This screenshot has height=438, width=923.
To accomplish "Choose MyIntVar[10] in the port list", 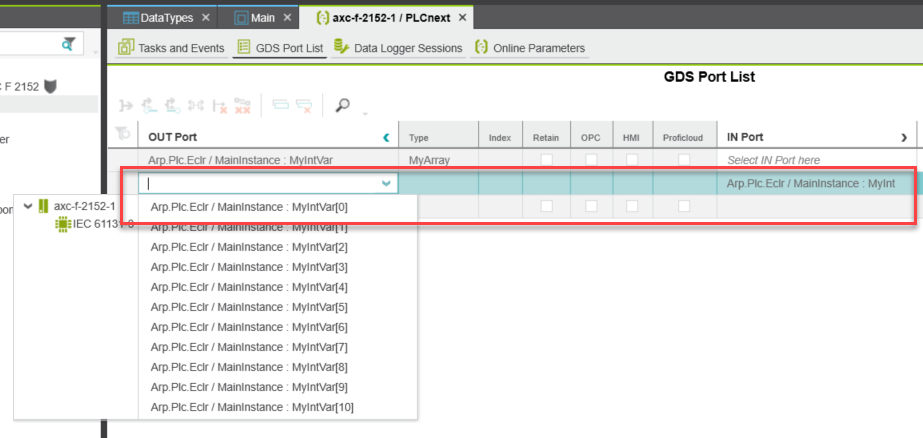I will click(x=251, y=407).
